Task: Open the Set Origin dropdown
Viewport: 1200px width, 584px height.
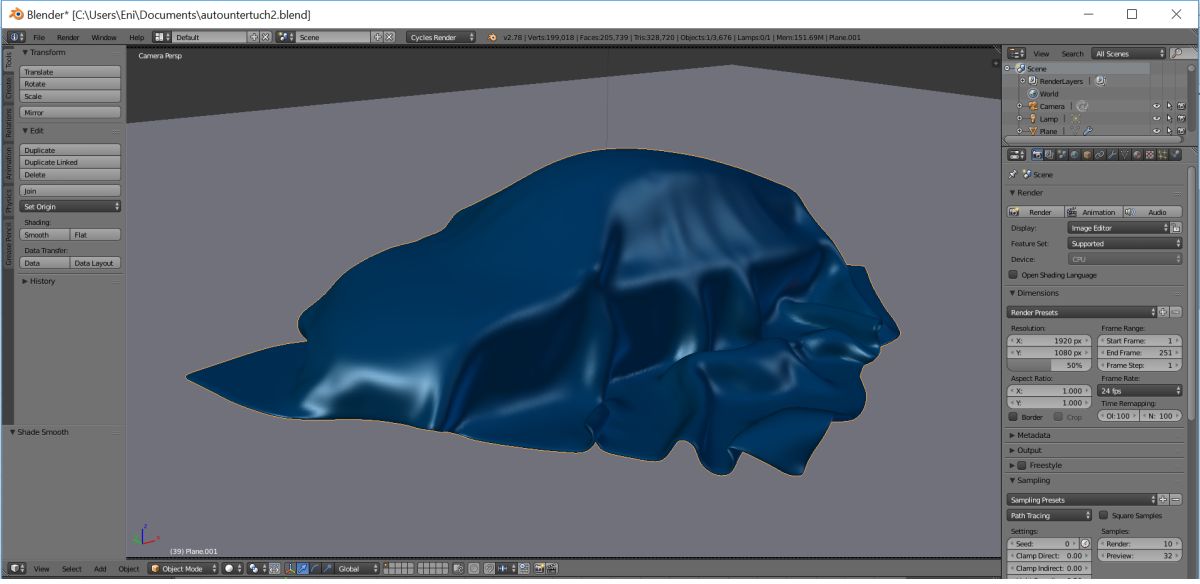Action: (70, 206)
